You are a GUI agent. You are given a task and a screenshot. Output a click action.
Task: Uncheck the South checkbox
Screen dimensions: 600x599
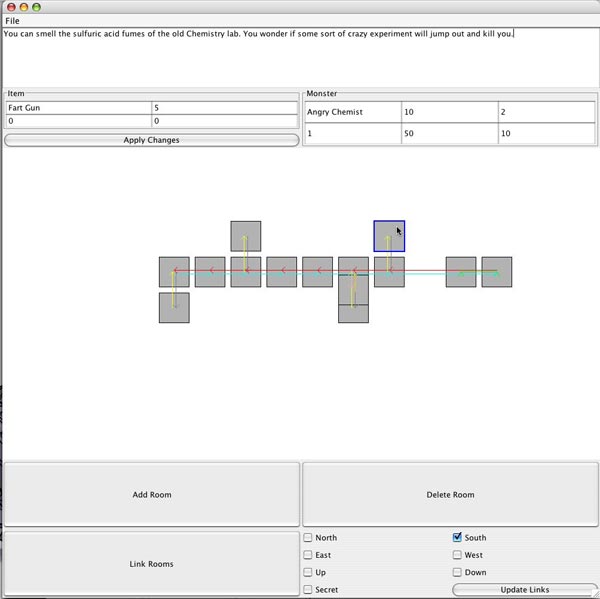457,537
